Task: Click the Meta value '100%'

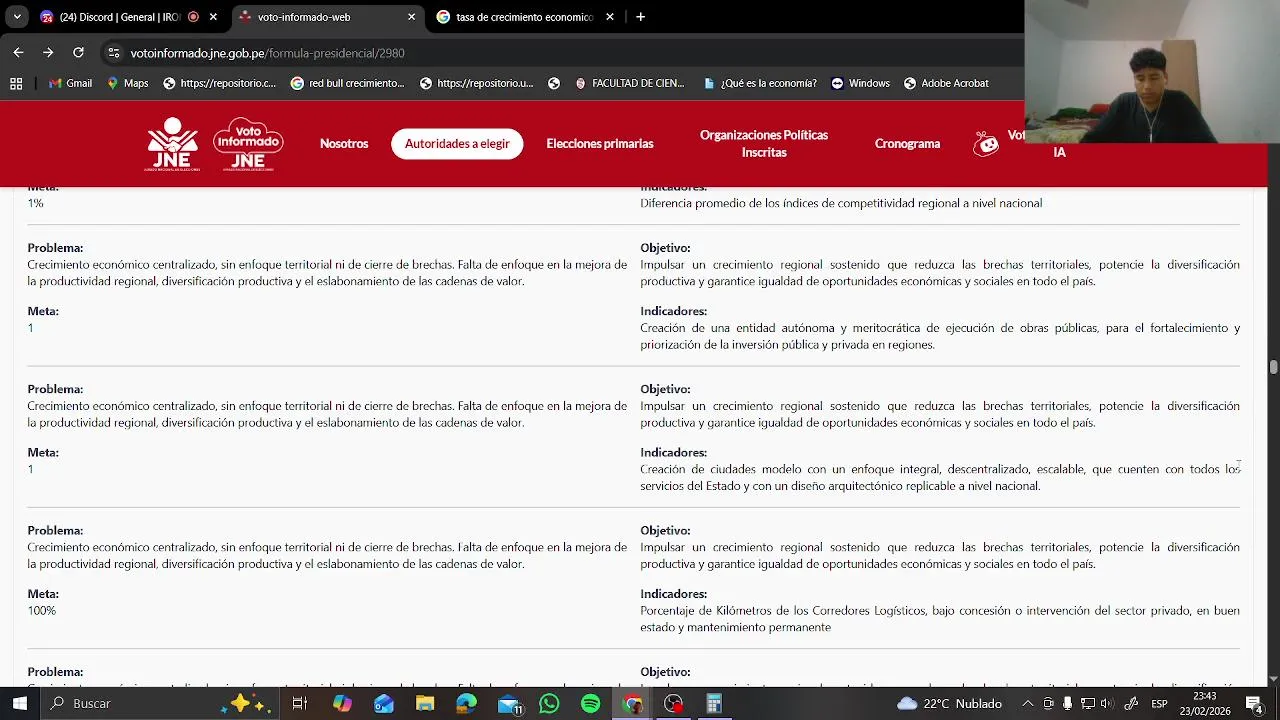Action: tap(42, 610)
